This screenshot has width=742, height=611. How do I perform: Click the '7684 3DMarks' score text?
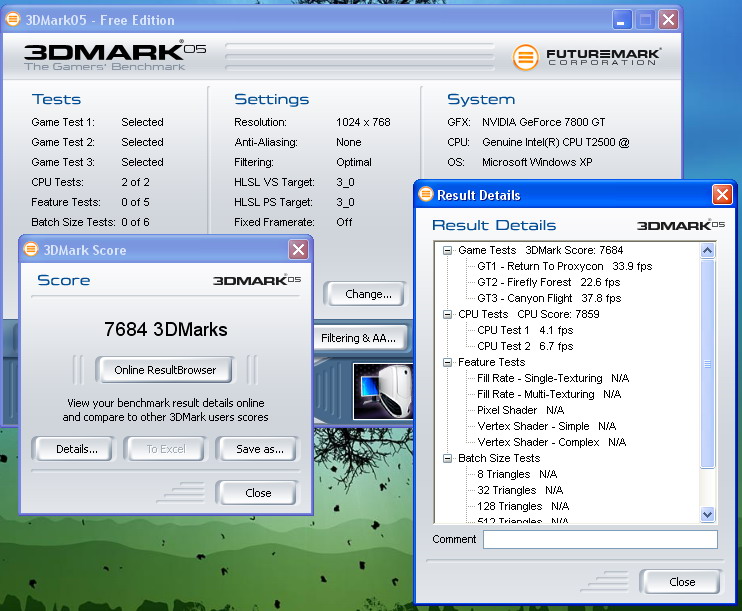tap(165, 329)
